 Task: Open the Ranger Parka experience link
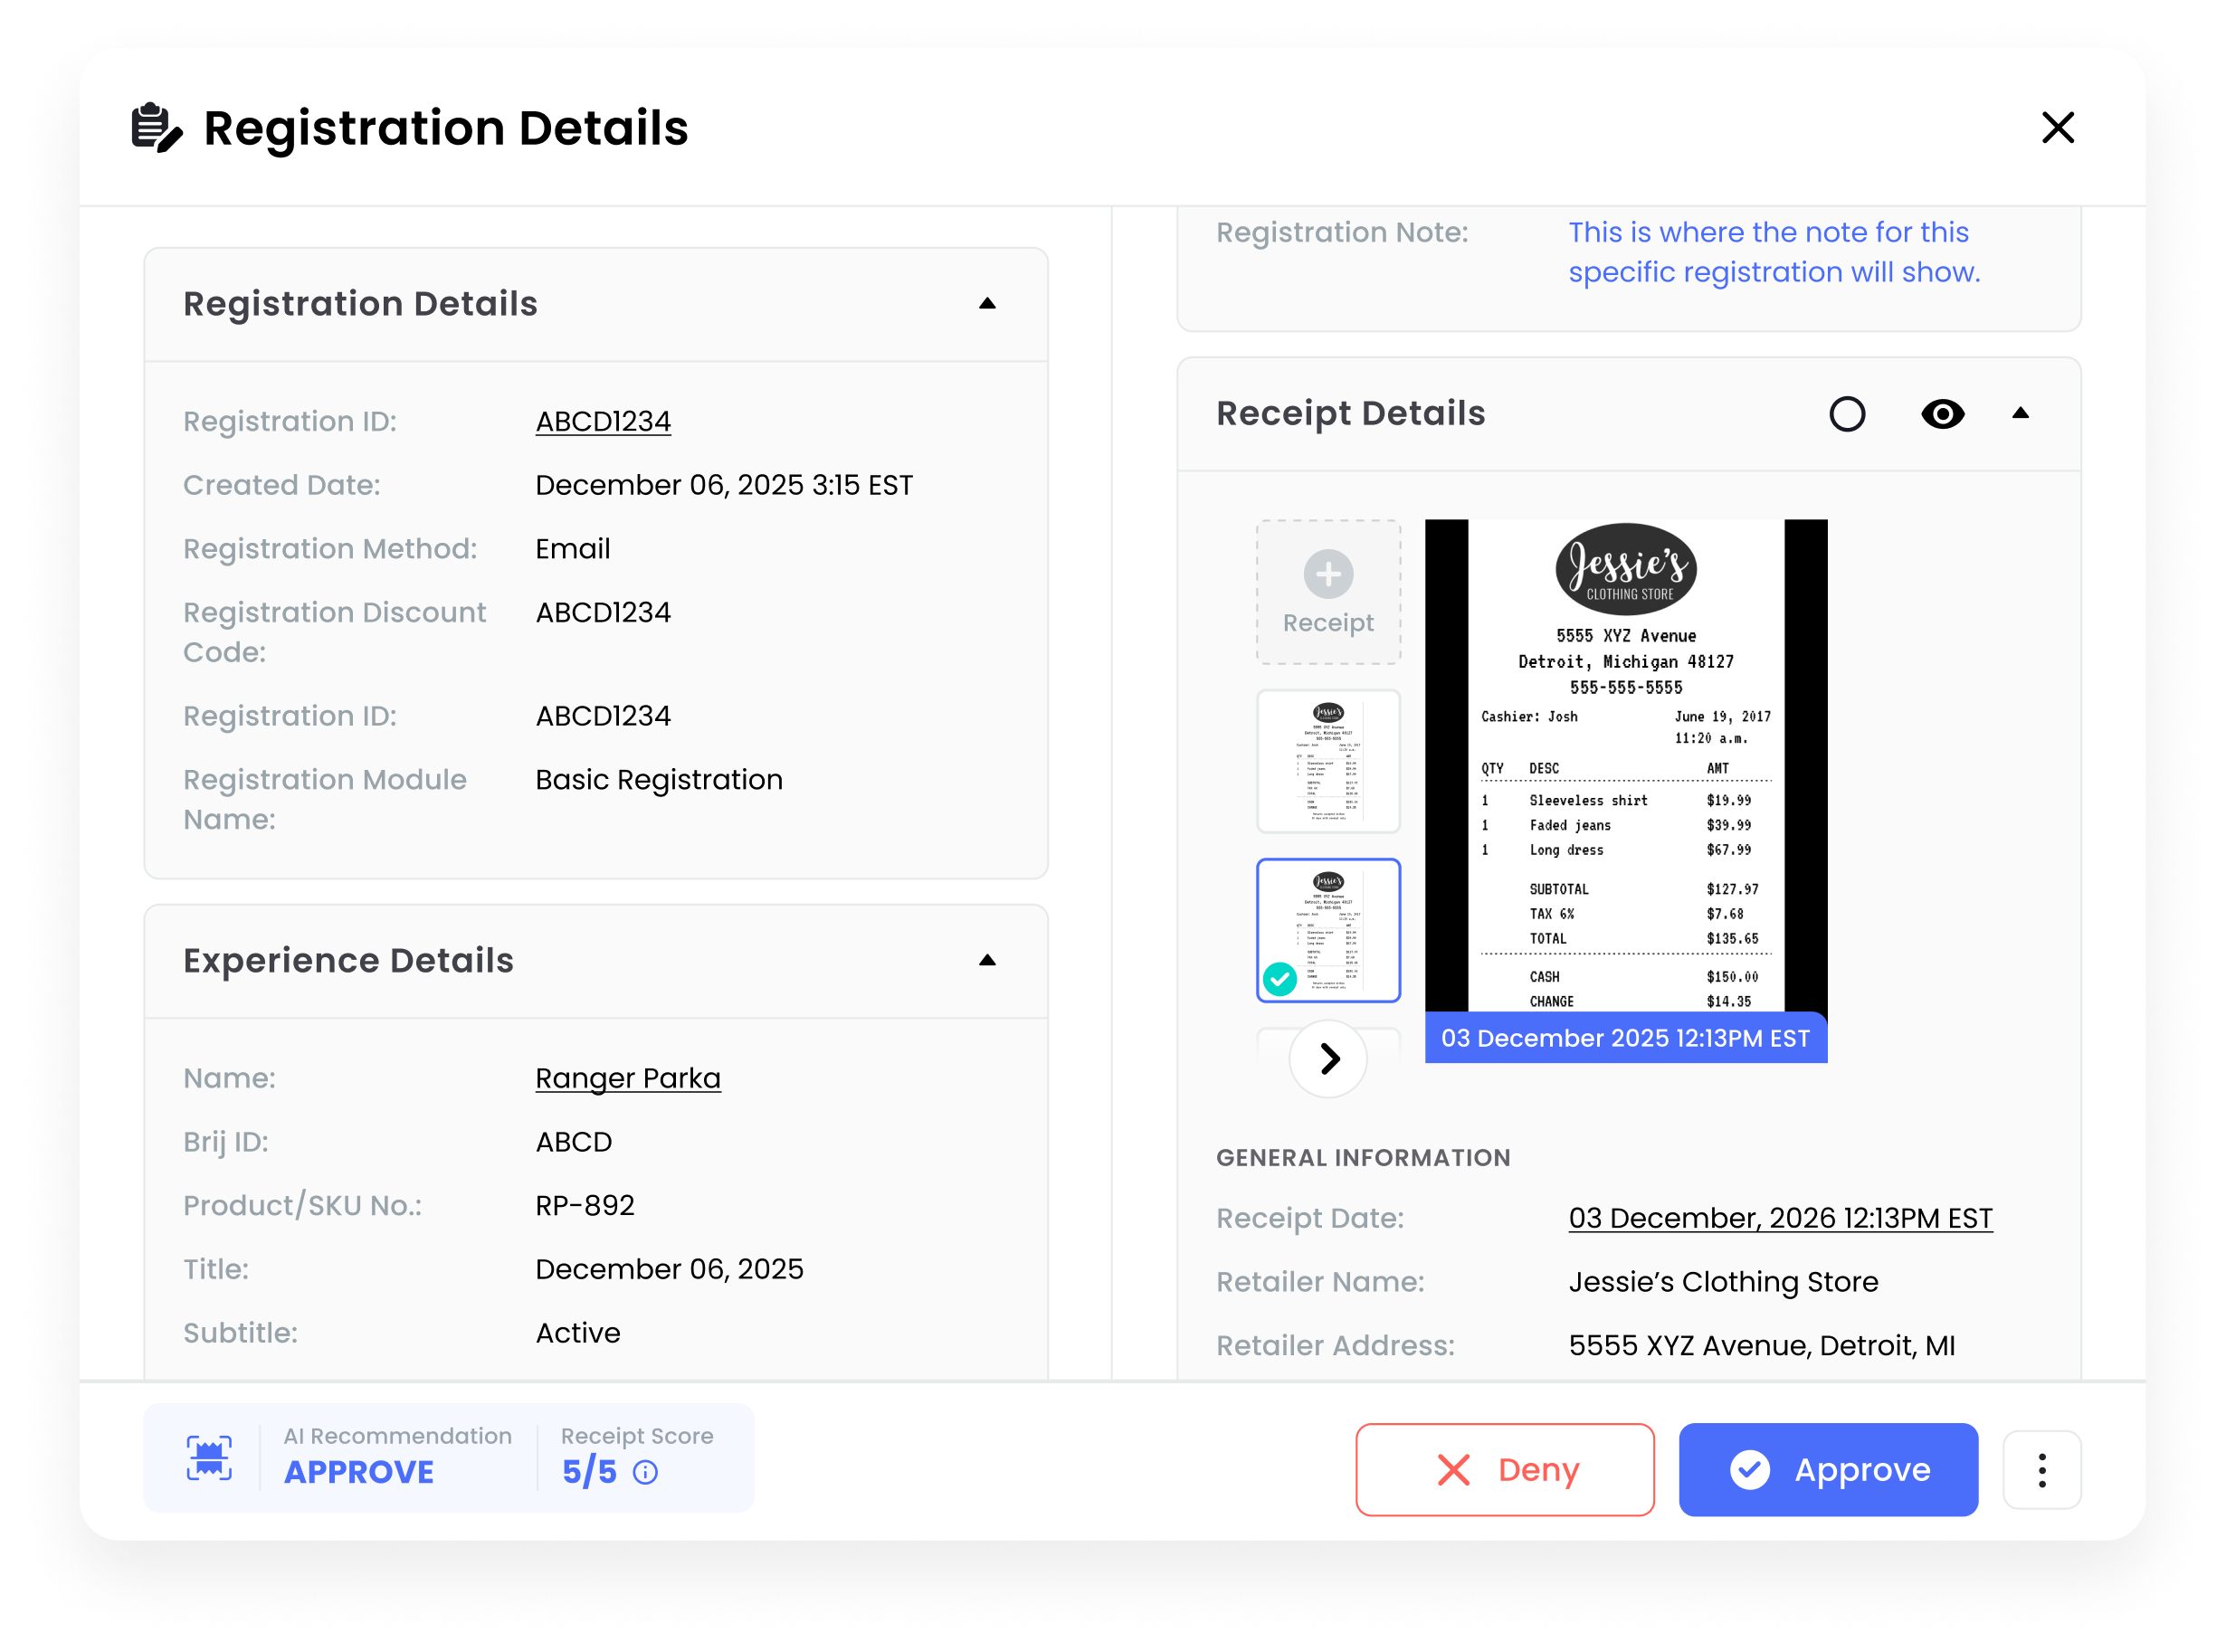pyautogui.click(x=627, y=1078)
